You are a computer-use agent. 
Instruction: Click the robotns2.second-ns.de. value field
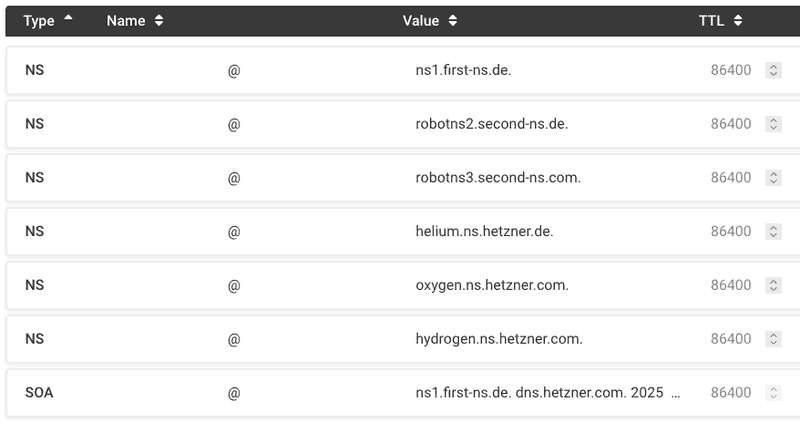(491, 124)
